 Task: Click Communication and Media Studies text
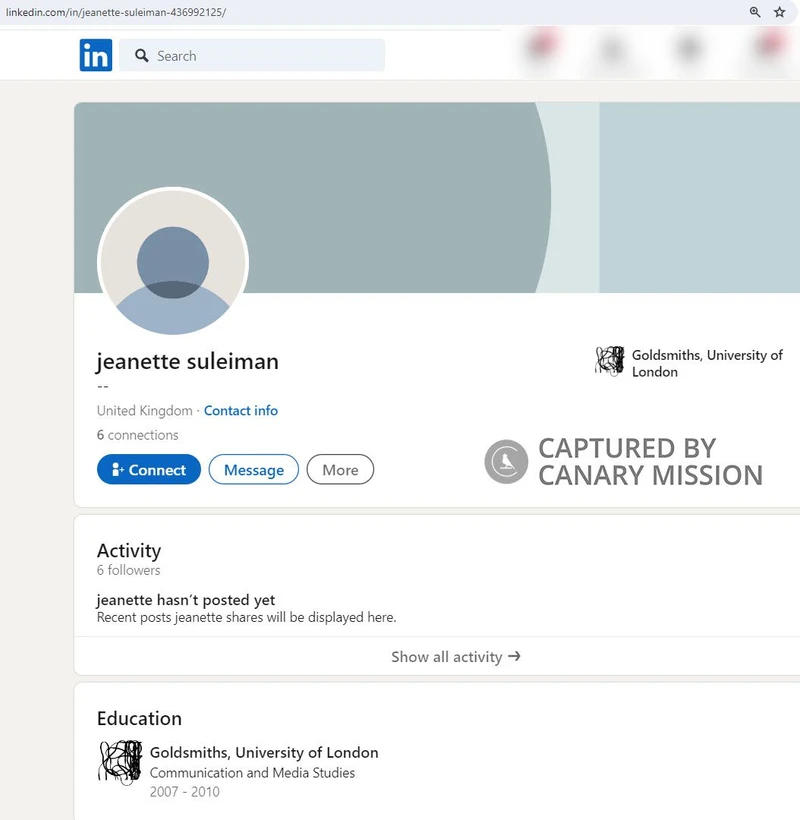point(252,773)
